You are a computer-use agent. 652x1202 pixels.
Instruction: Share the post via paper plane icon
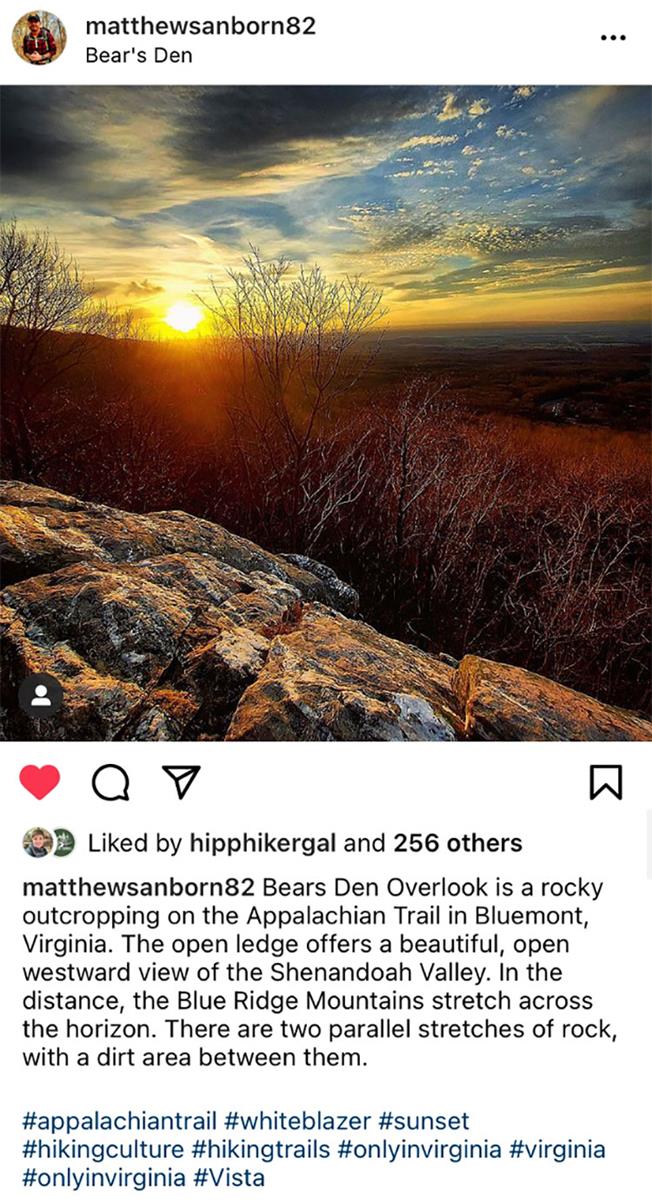[181, 782]
